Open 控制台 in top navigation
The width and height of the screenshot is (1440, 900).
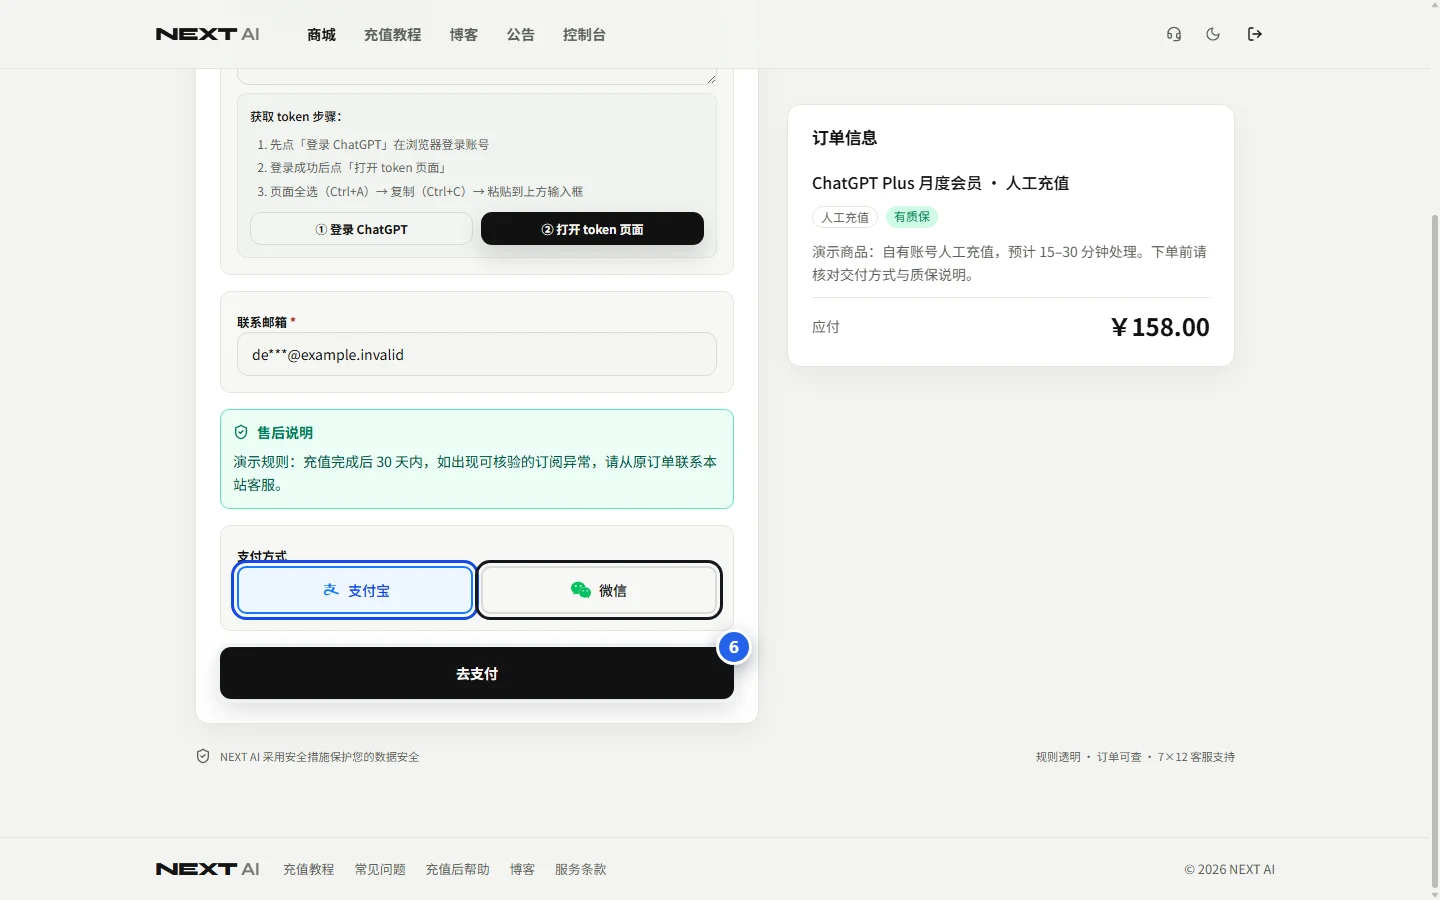(x=584, y=35)
